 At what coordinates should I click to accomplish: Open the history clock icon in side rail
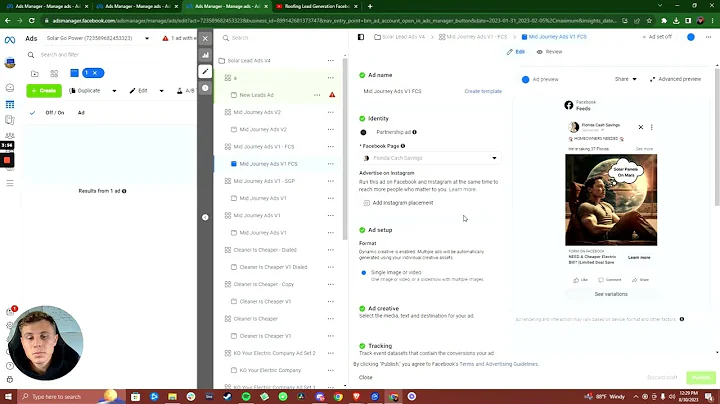pos(205,88)
